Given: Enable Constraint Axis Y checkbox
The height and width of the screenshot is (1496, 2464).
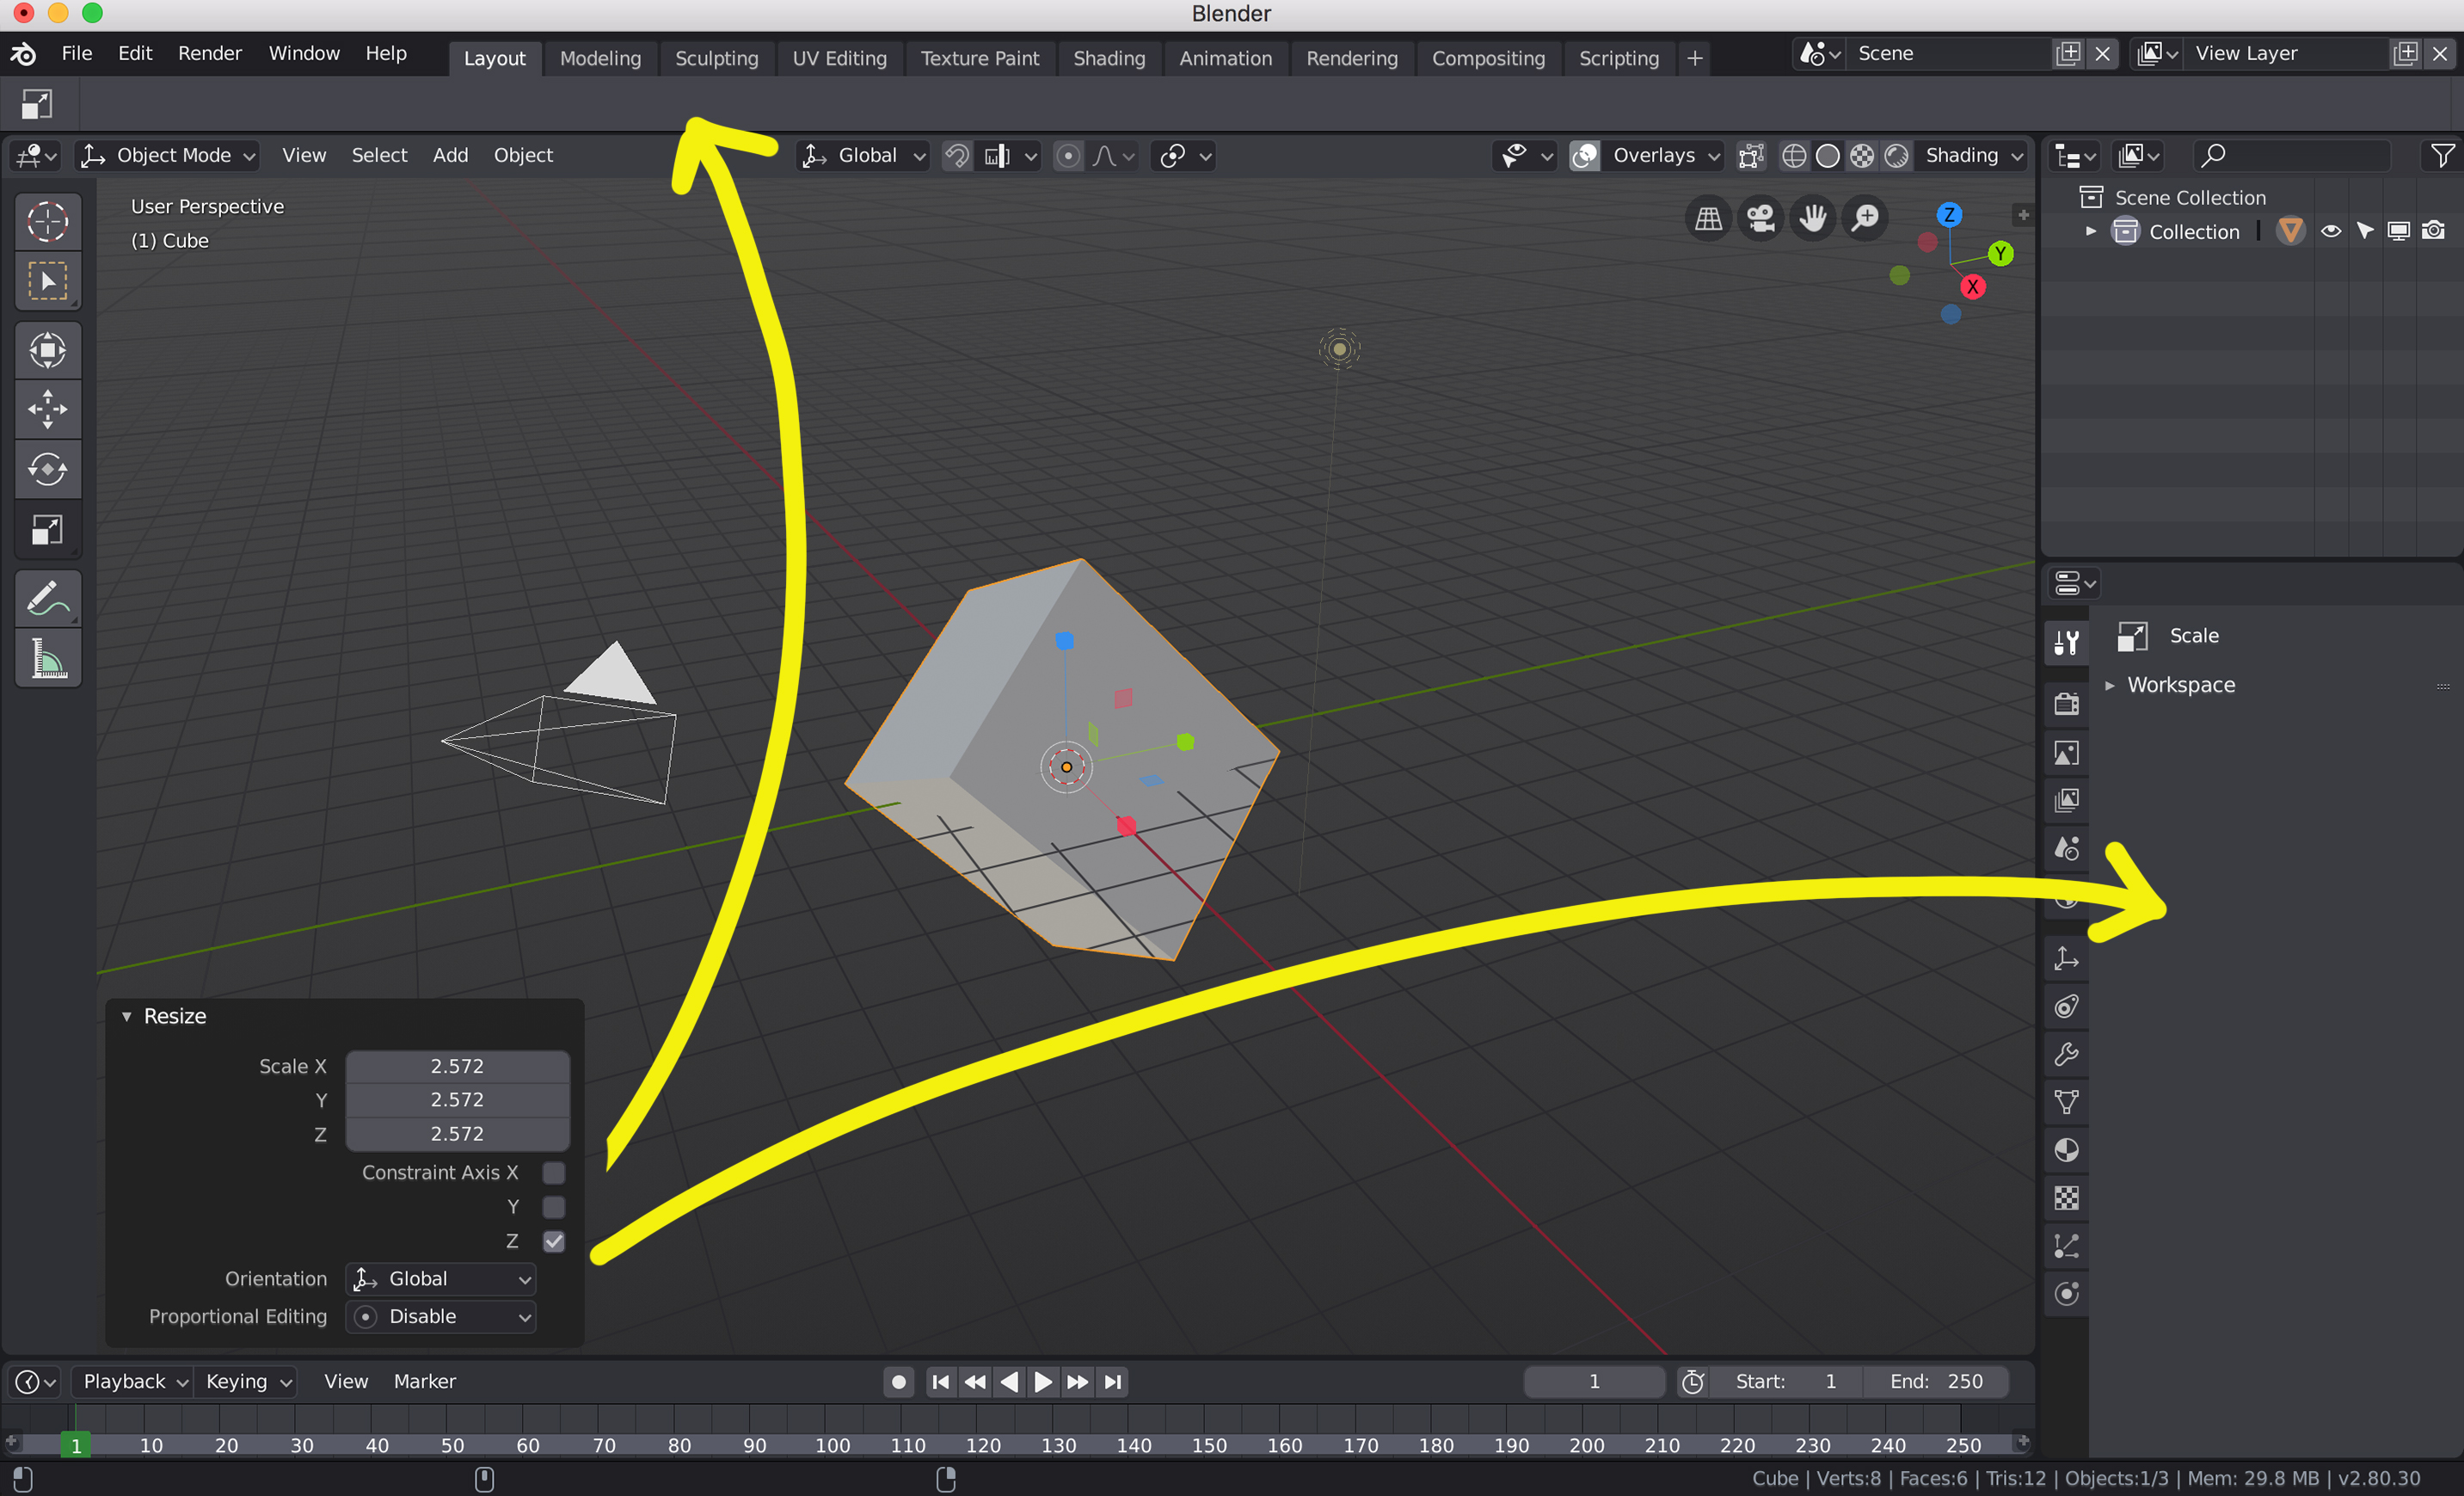Looking at the screenshot, I should click(x=553, y=1207).
